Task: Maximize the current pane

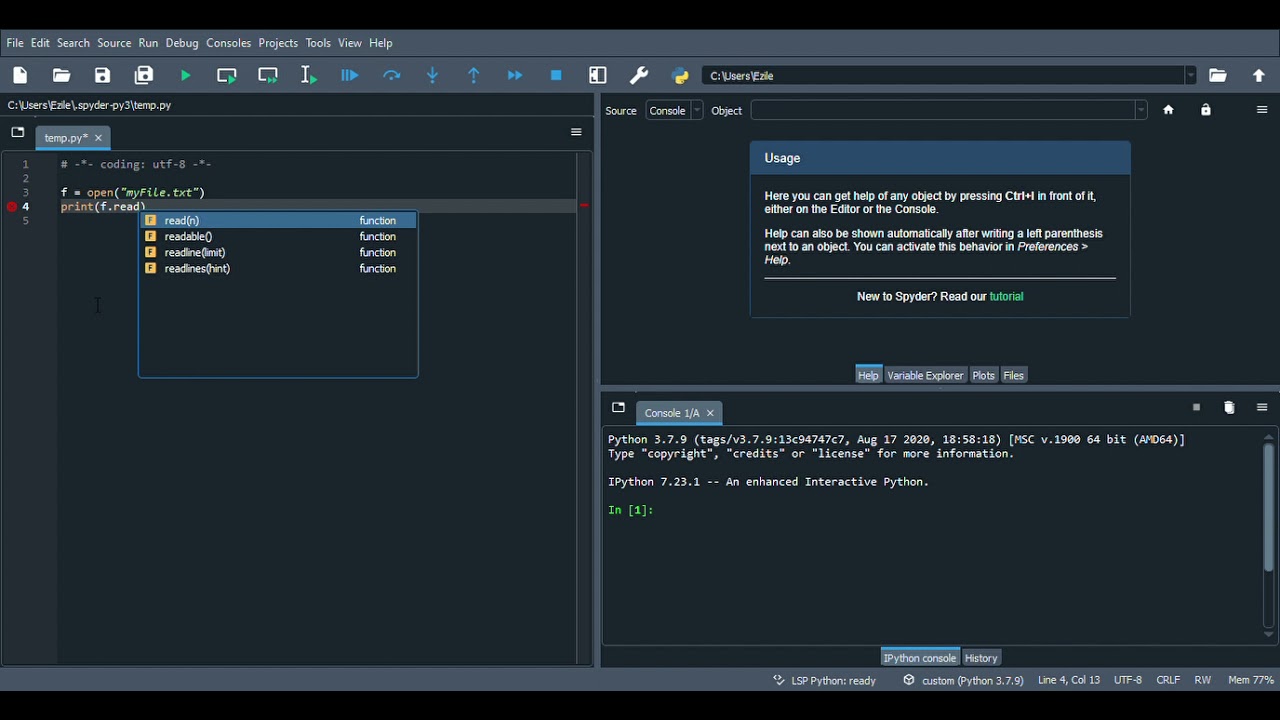Action: (x=598, y=76)
